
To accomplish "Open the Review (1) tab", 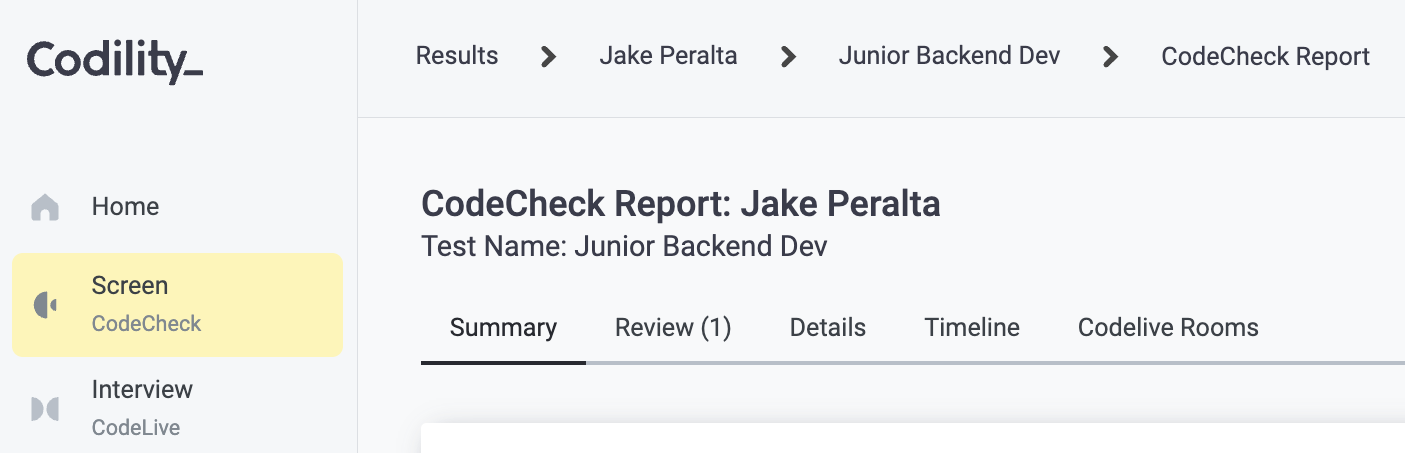I will click(x=673, y=328).
